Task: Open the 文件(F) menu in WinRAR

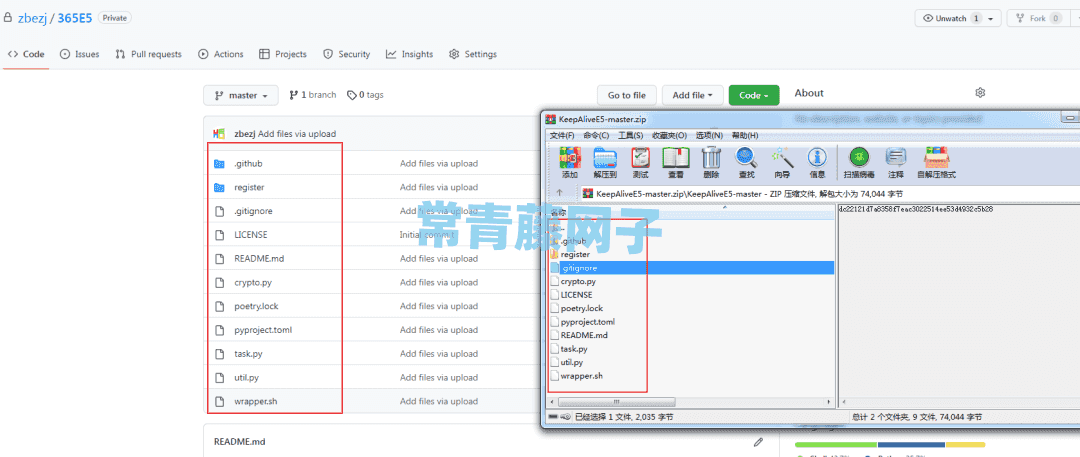Action: tap(562, 135)
